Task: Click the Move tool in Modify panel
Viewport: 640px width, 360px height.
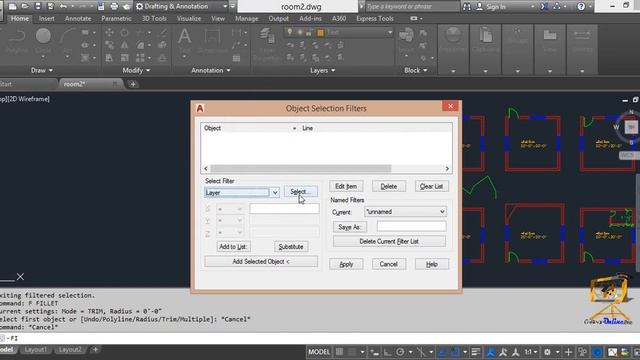Action: [109, 33]
